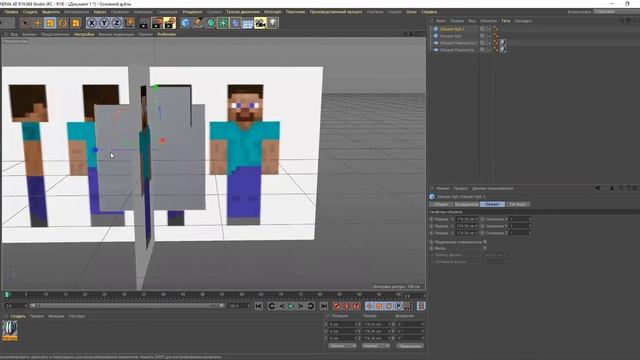The width and height of the screenshot is (640, 360).
Task: Open render settings icon
Action: click(x=170, y=23)
